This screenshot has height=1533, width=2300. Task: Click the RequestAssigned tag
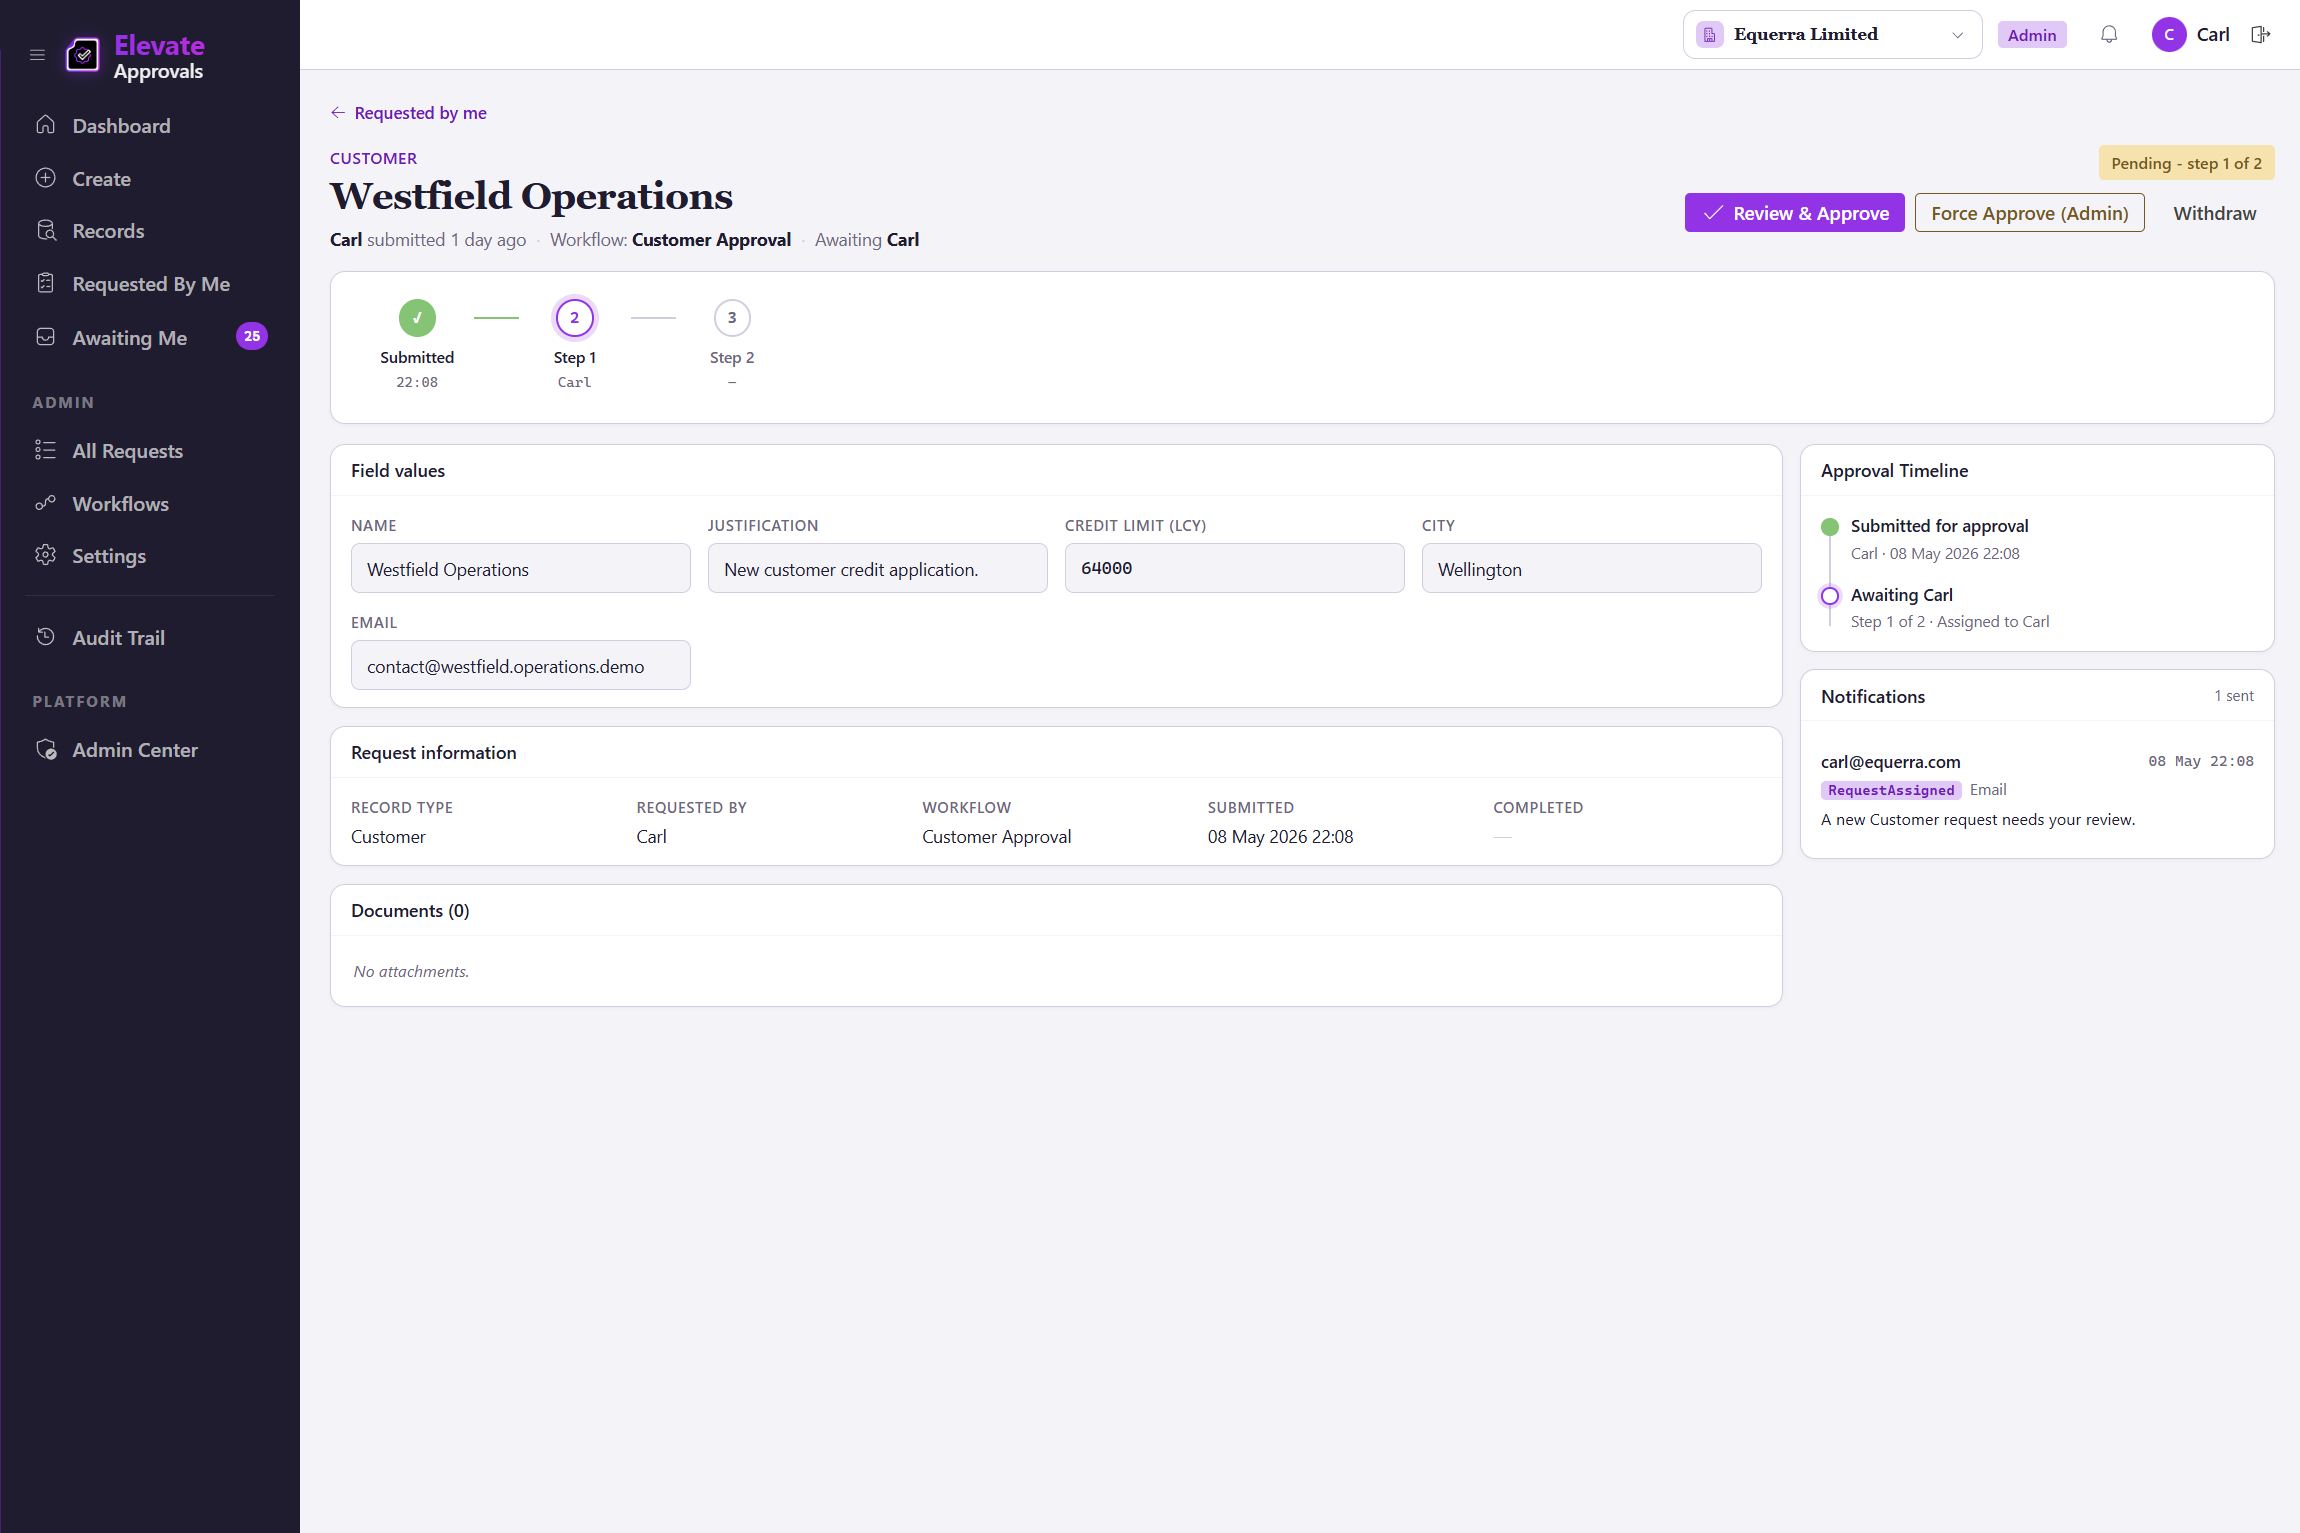[1891, 790]
